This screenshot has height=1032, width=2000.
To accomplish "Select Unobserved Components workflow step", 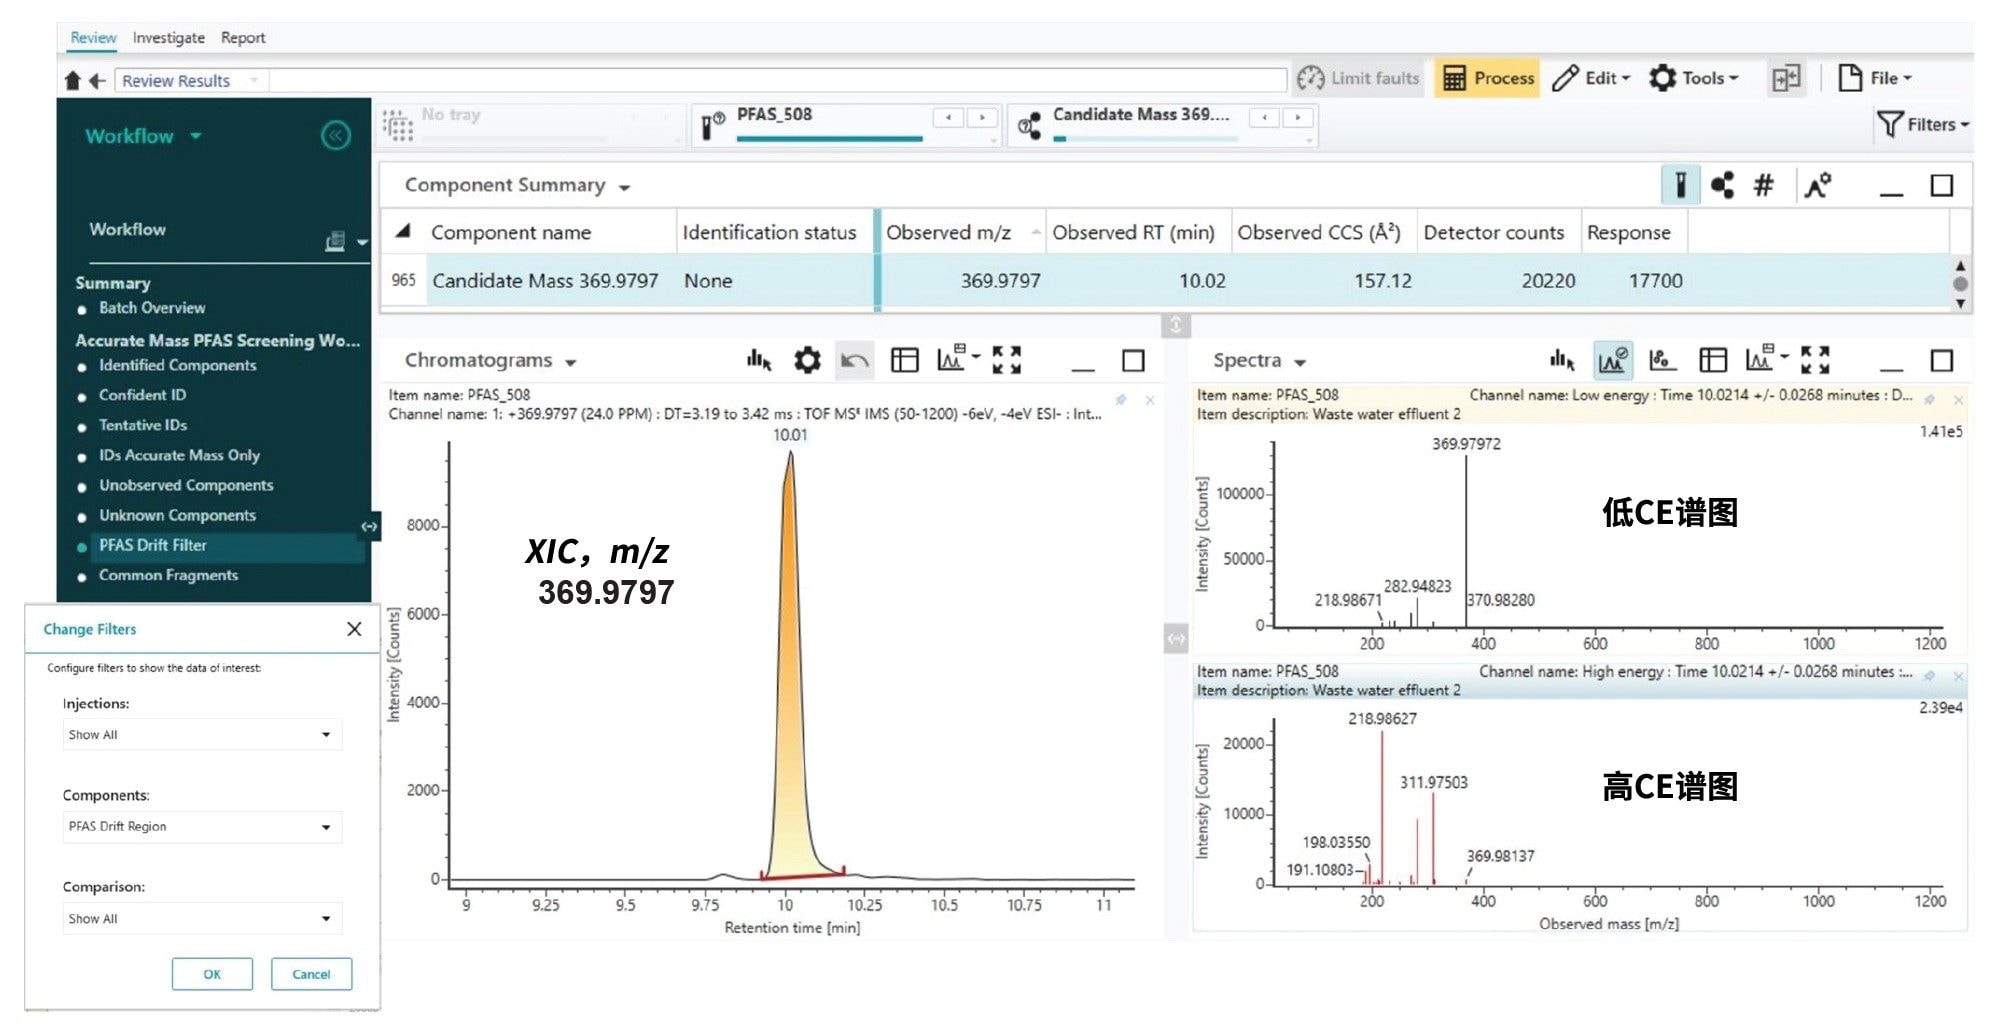I will point(186,485).
